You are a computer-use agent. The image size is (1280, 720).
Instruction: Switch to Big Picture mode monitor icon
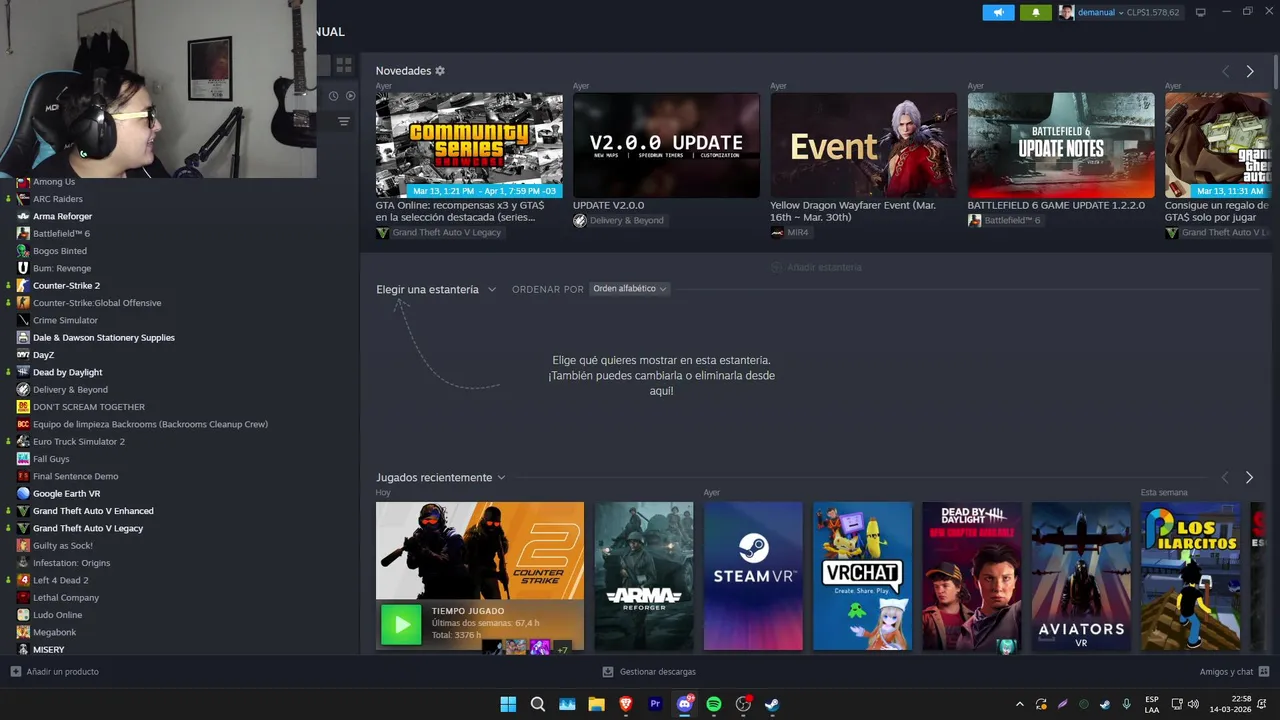coord(1200,12)
